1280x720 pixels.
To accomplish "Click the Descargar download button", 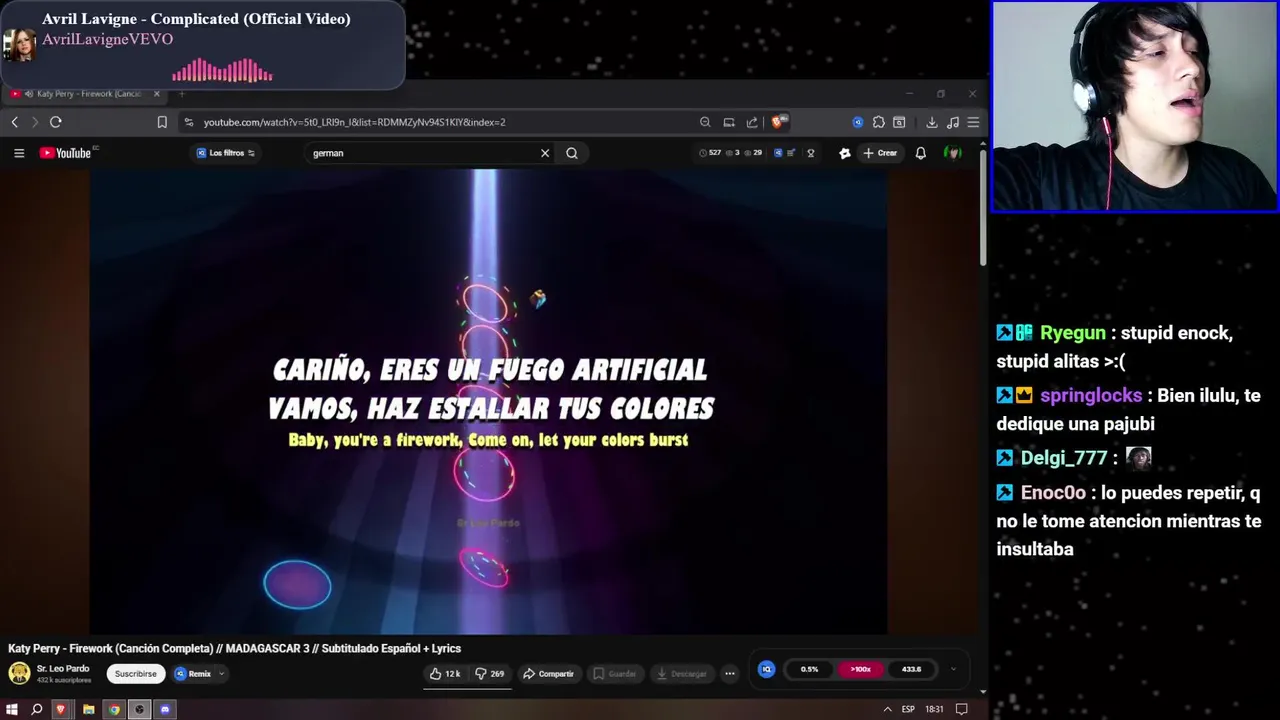I will (x=681, y=674).
